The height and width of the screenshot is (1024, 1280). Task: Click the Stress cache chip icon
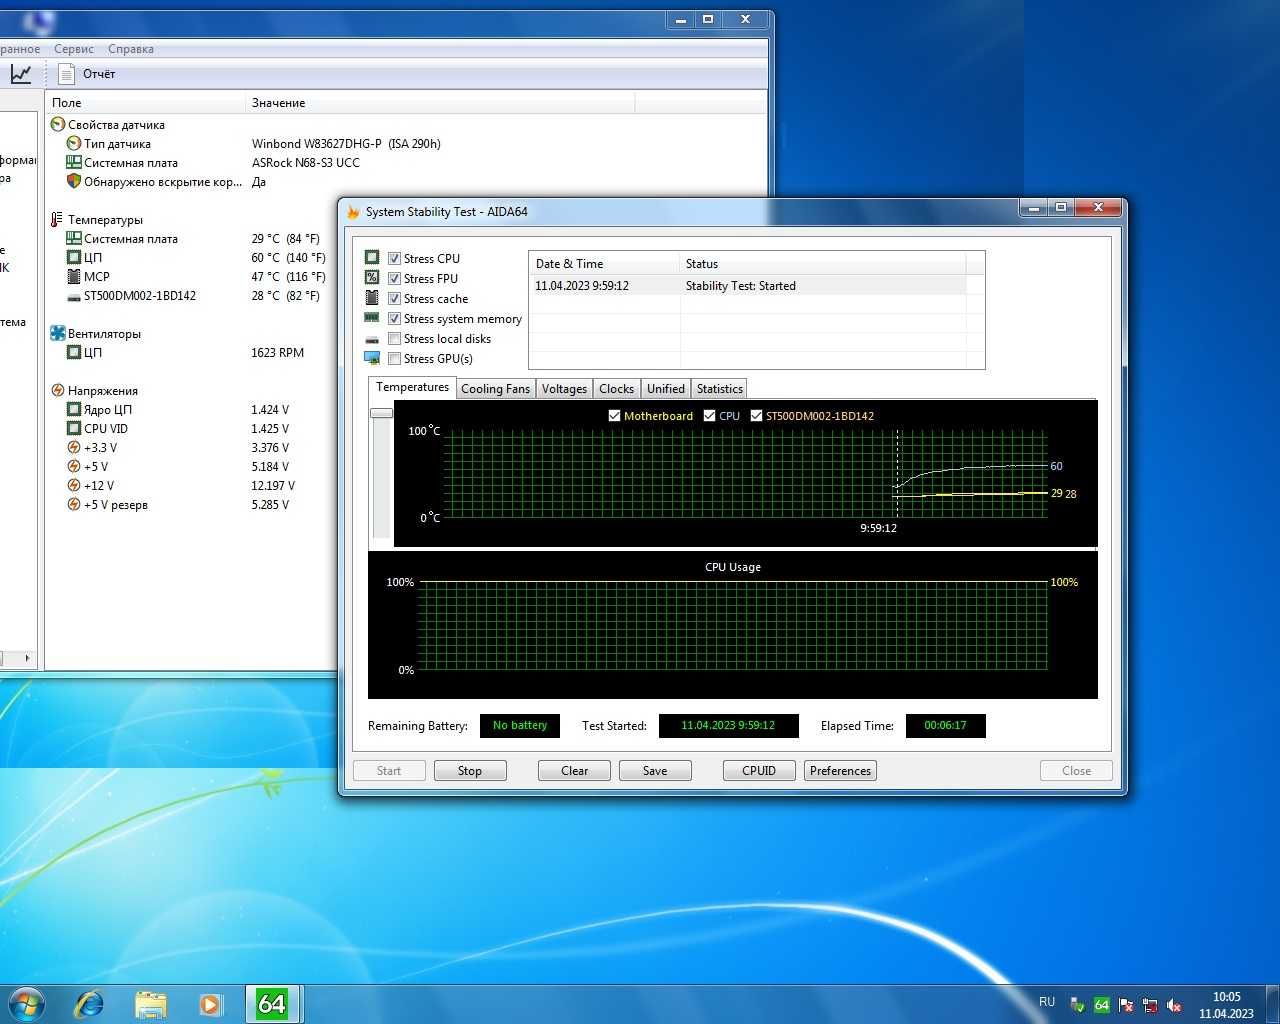[372, 298]
